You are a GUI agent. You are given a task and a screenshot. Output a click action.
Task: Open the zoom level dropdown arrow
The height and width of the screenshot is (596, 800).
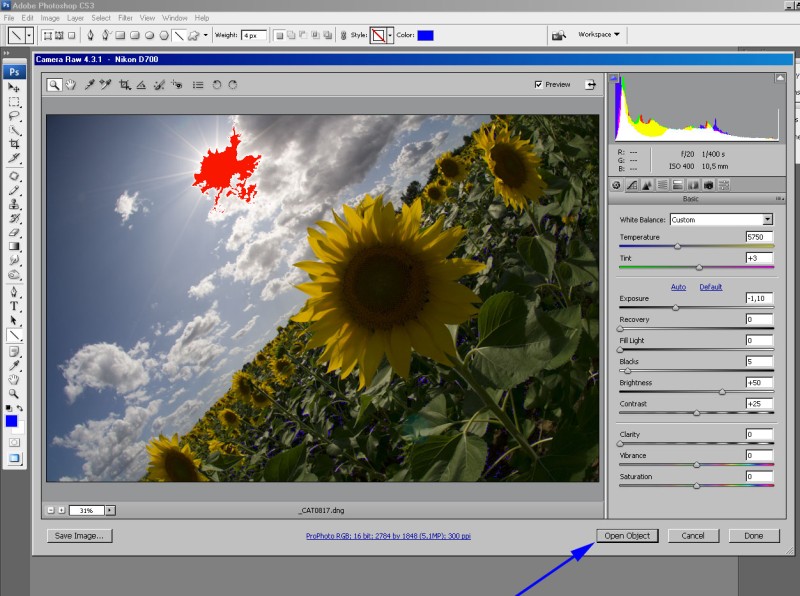pyautogui.click(x=110, y=510)
